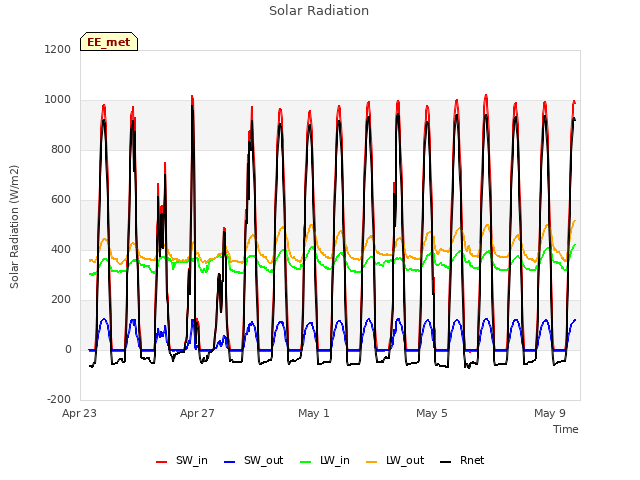The image size is (640, 480).
Task: Click the 200 y-axis tick label
Action: [x=61, y=300]
